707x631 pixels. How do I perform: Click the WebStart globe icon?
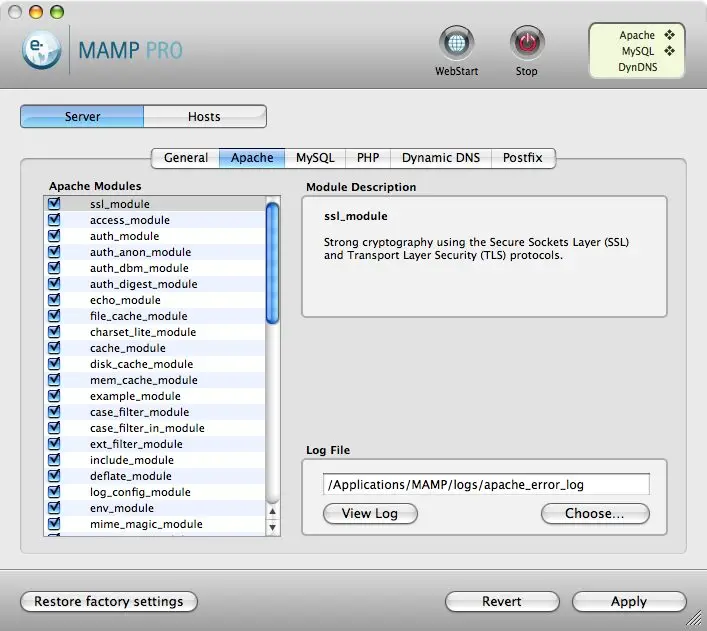pos(456,43)
